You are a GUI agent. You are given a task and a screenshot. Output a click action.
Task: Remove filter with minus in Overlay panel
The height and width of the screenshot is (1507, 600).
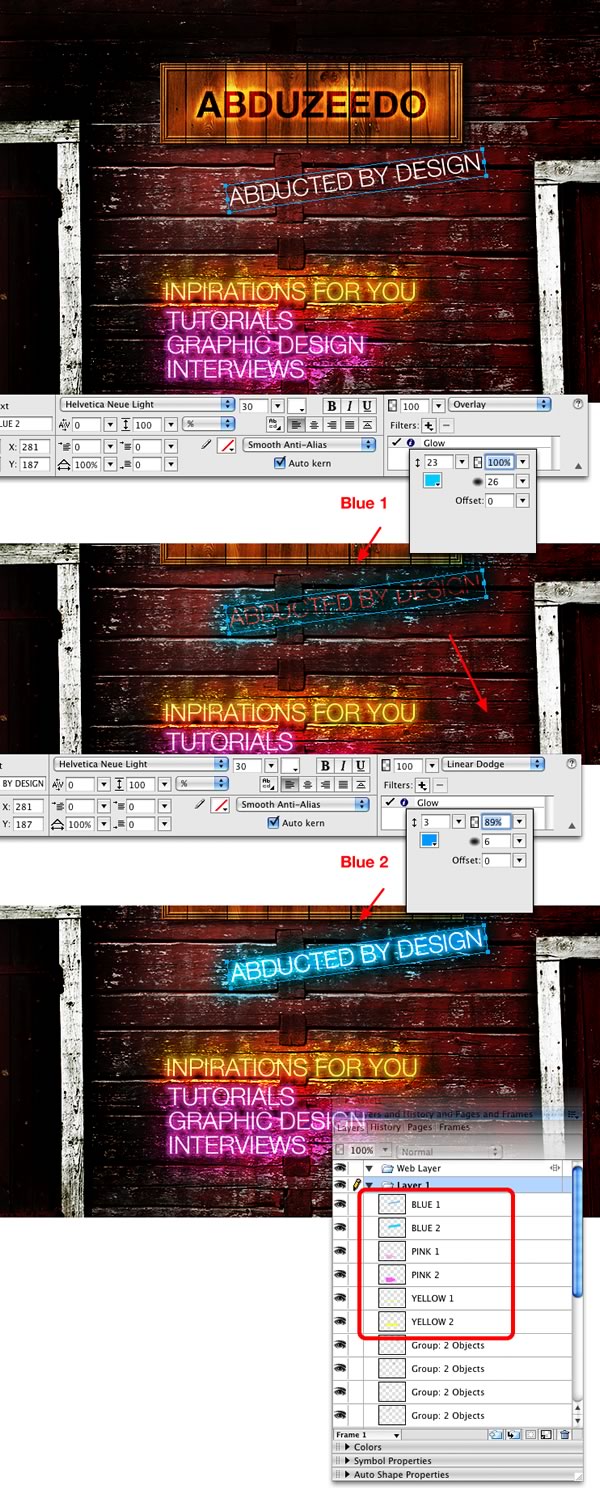[445, 425]
